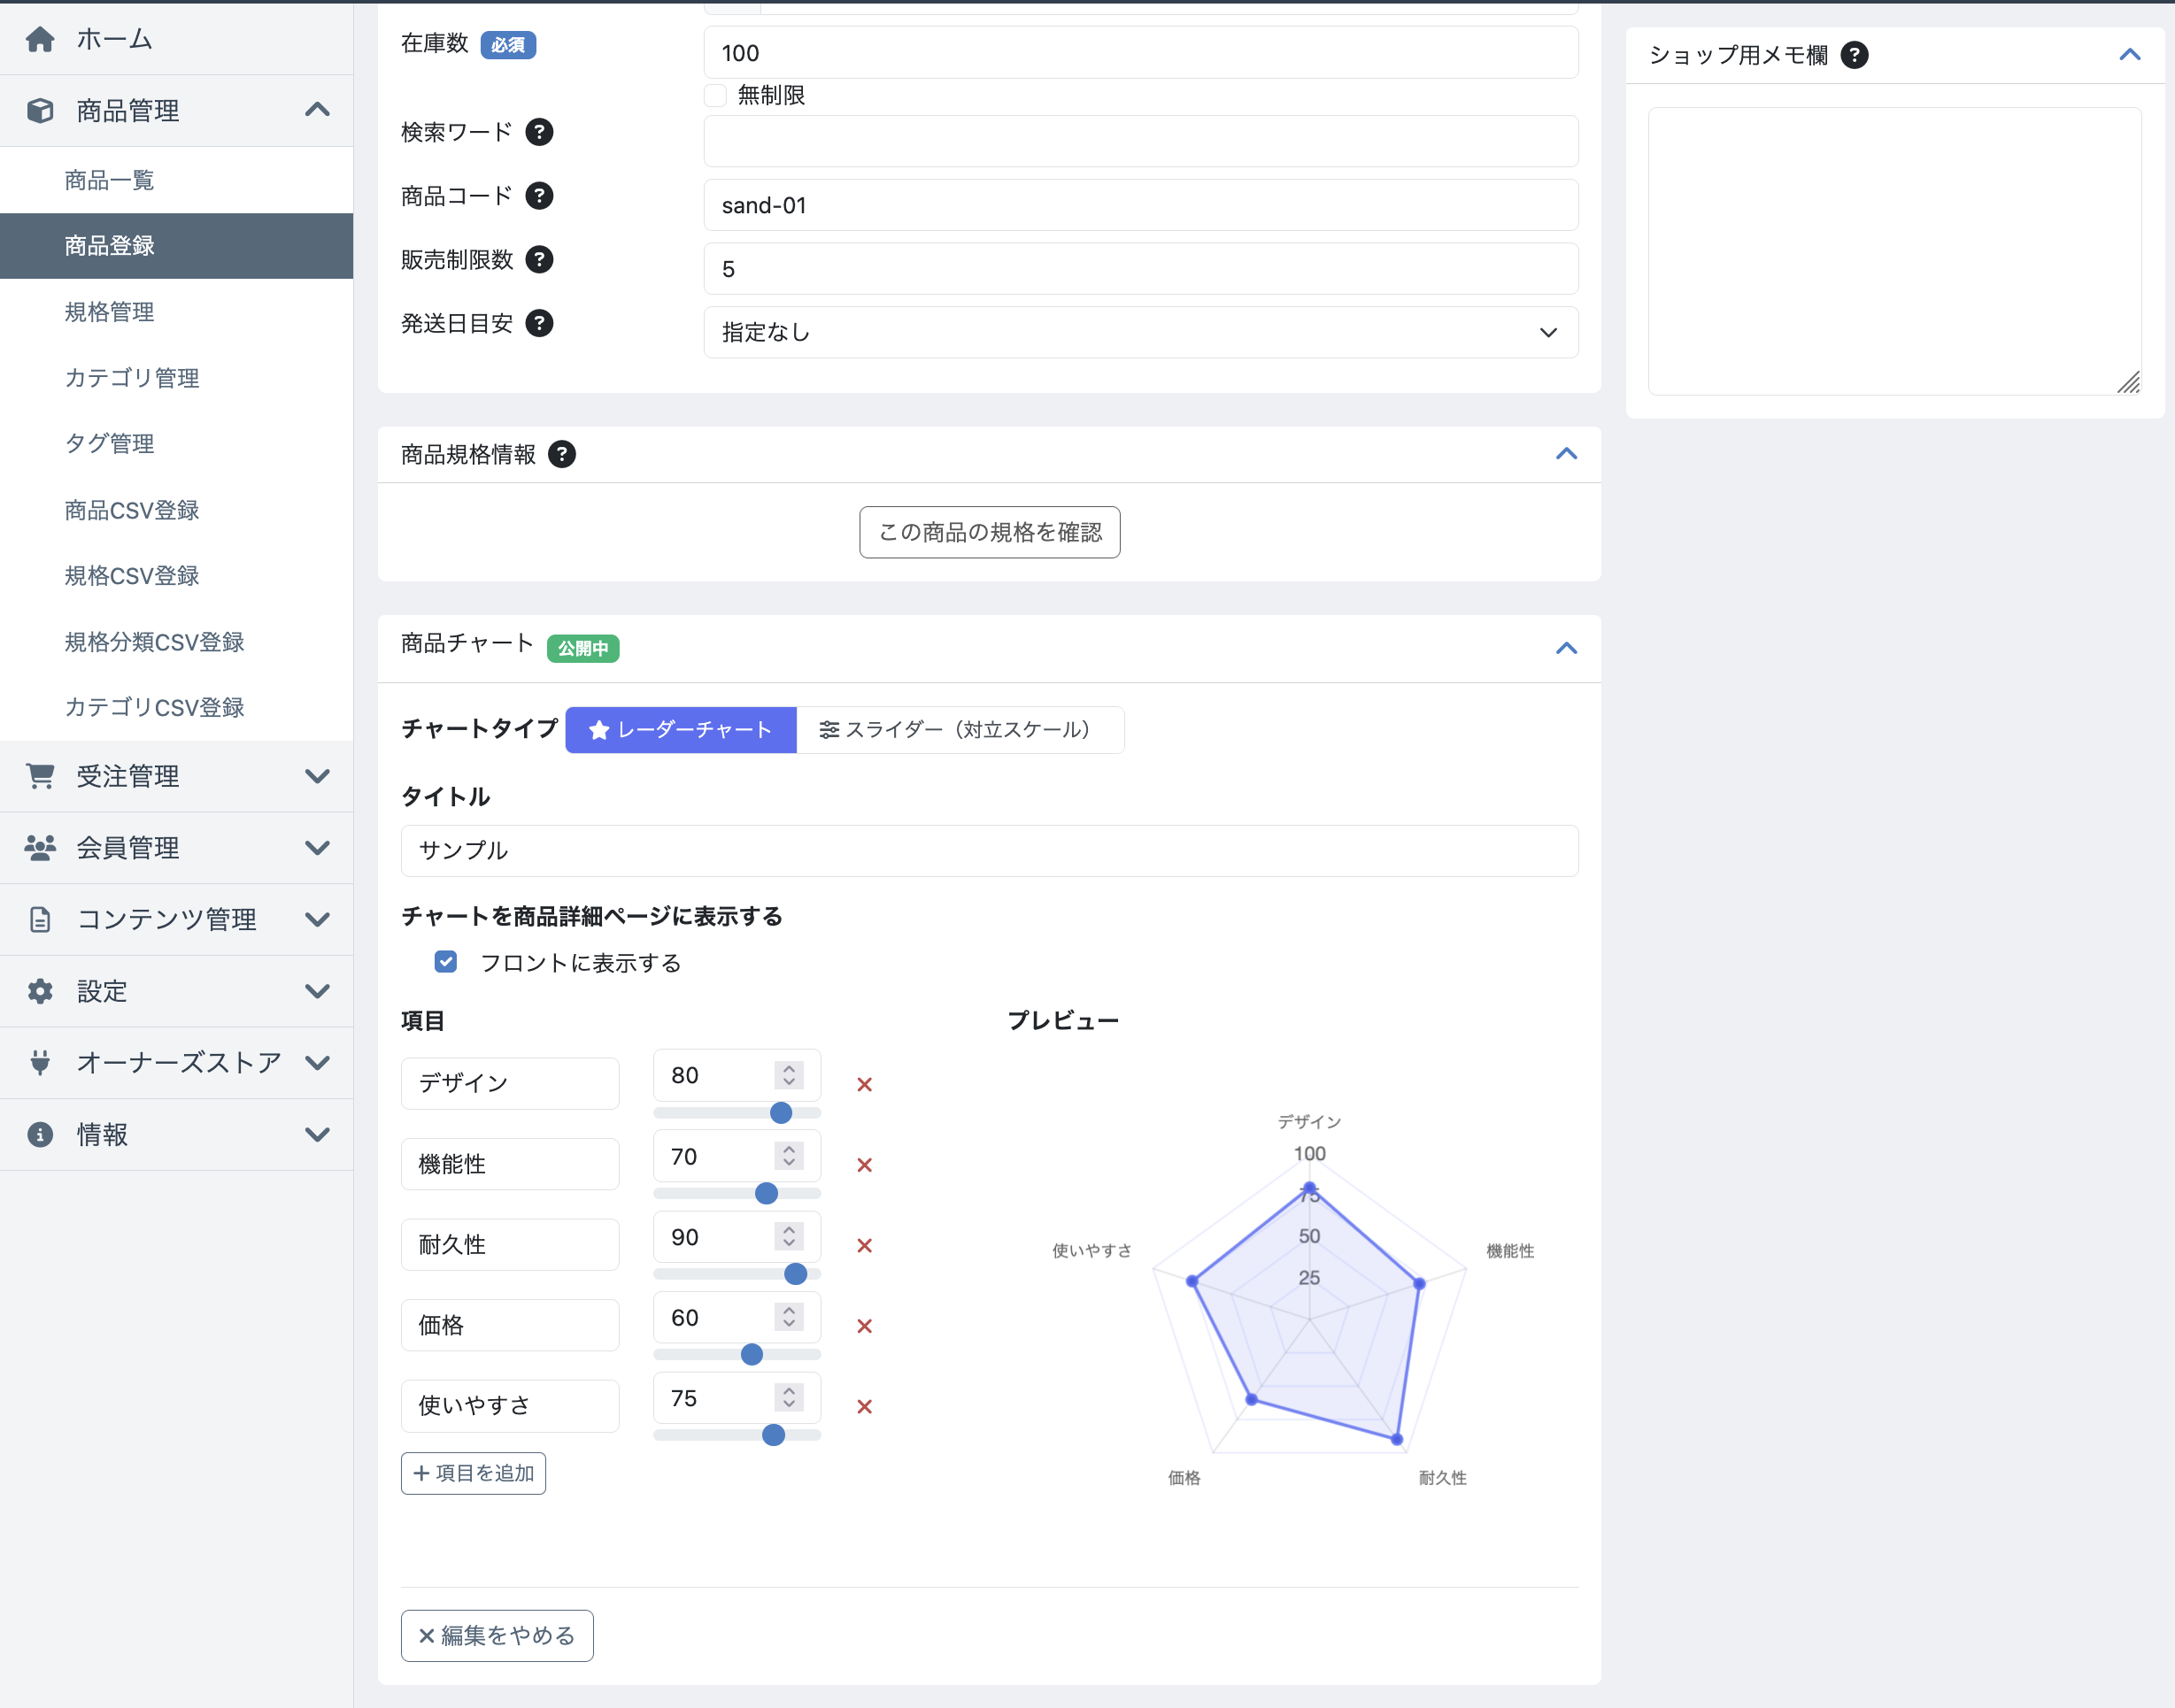This screenshot has height=1708, width=2175.
Task: Select スライダー（対立スケール） chart type
Action: 960,730
